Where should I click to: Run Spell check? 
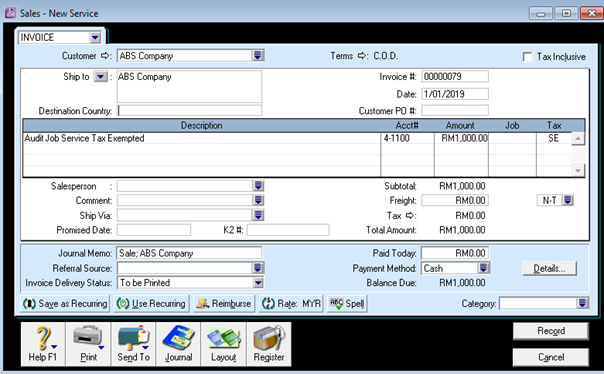pyautogui.click(x=347, y=304)
